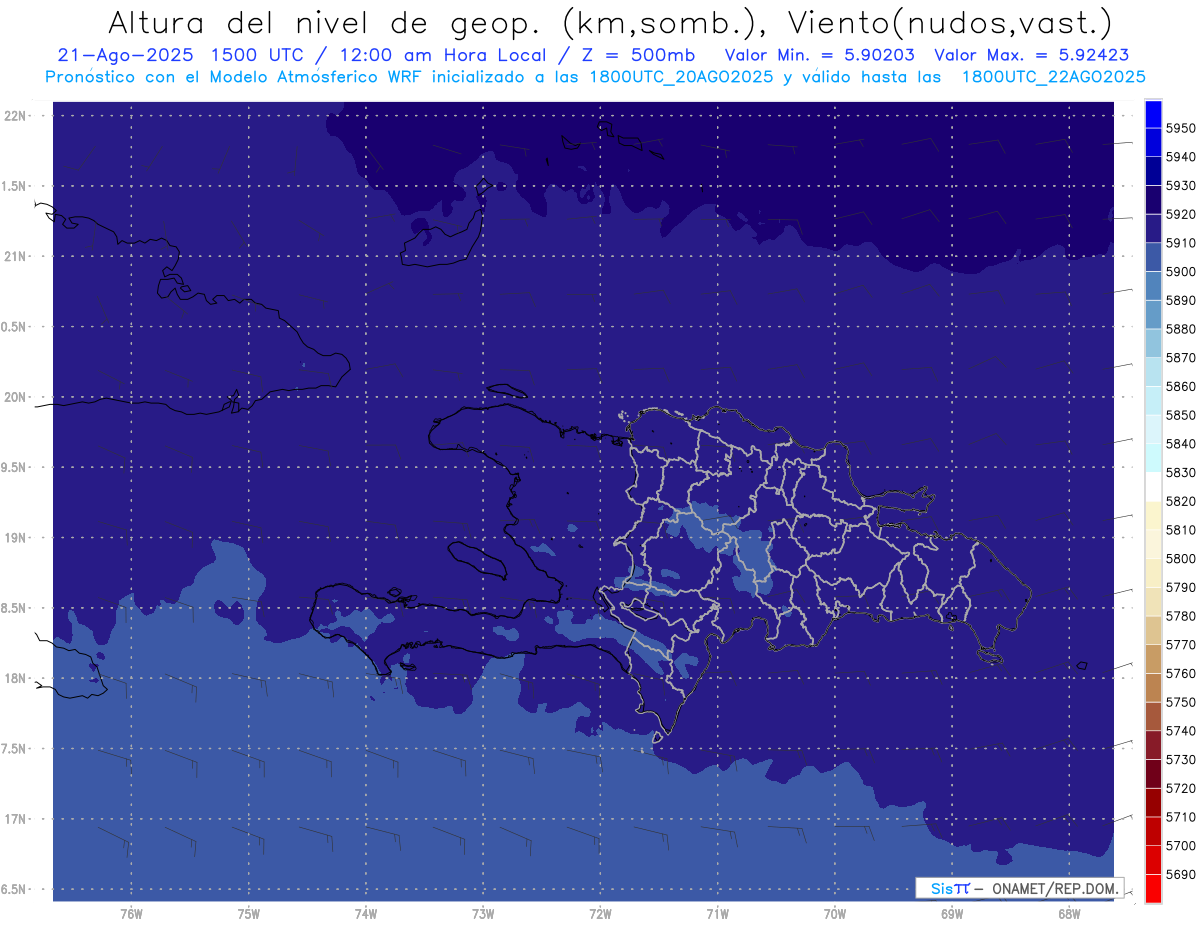The width and height of the screenshot is (1200, 927).
Task: Select the '5820' color scale value
Action: point(1180,501)
